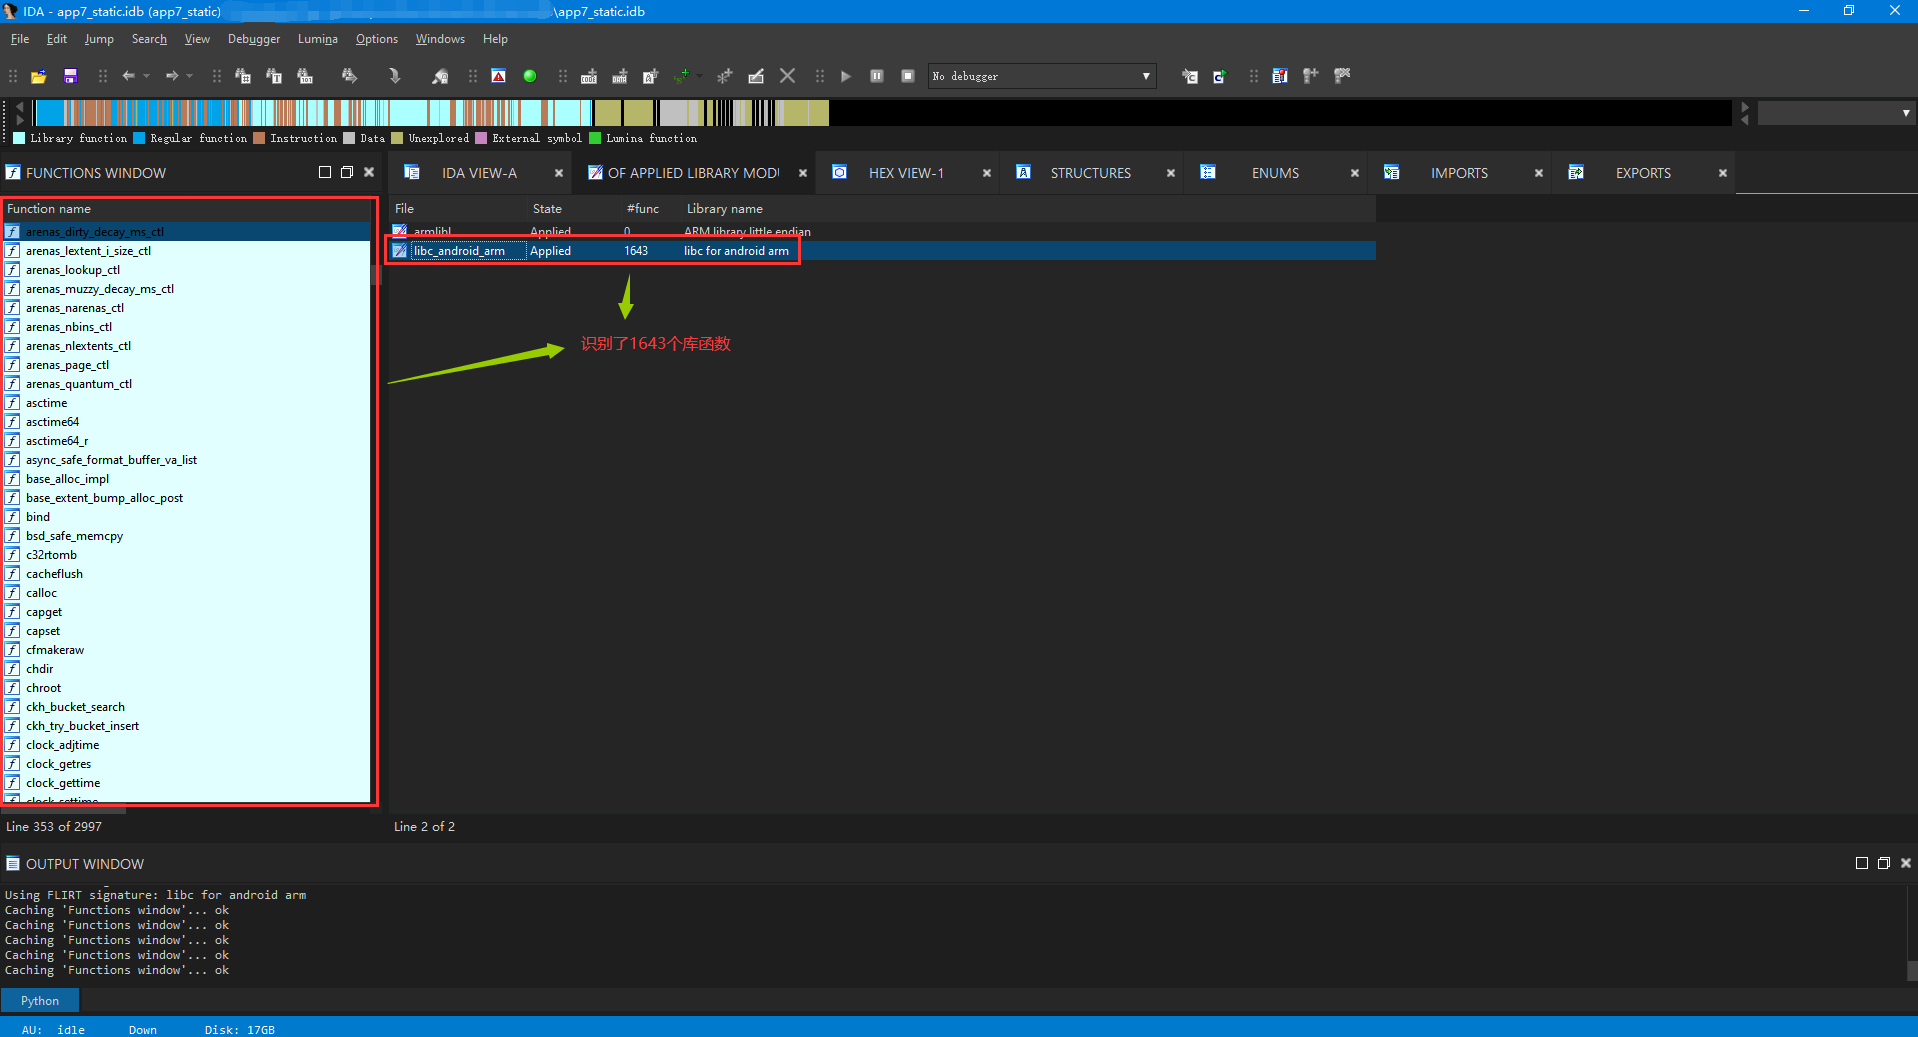Expand the back-history dropdown arrow
Image resolution: width=1918 pixels, height=1037 pixels.
[146, 76]
